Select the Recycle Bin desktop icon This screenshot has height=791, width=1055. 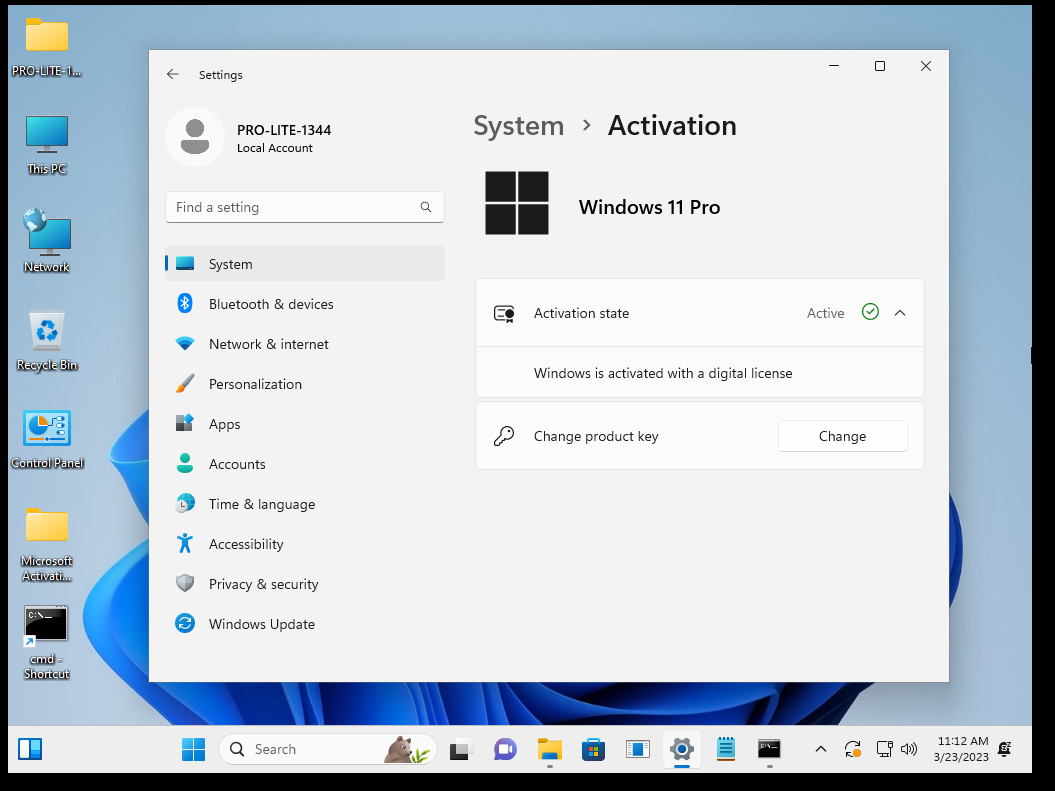coord(46,341)
